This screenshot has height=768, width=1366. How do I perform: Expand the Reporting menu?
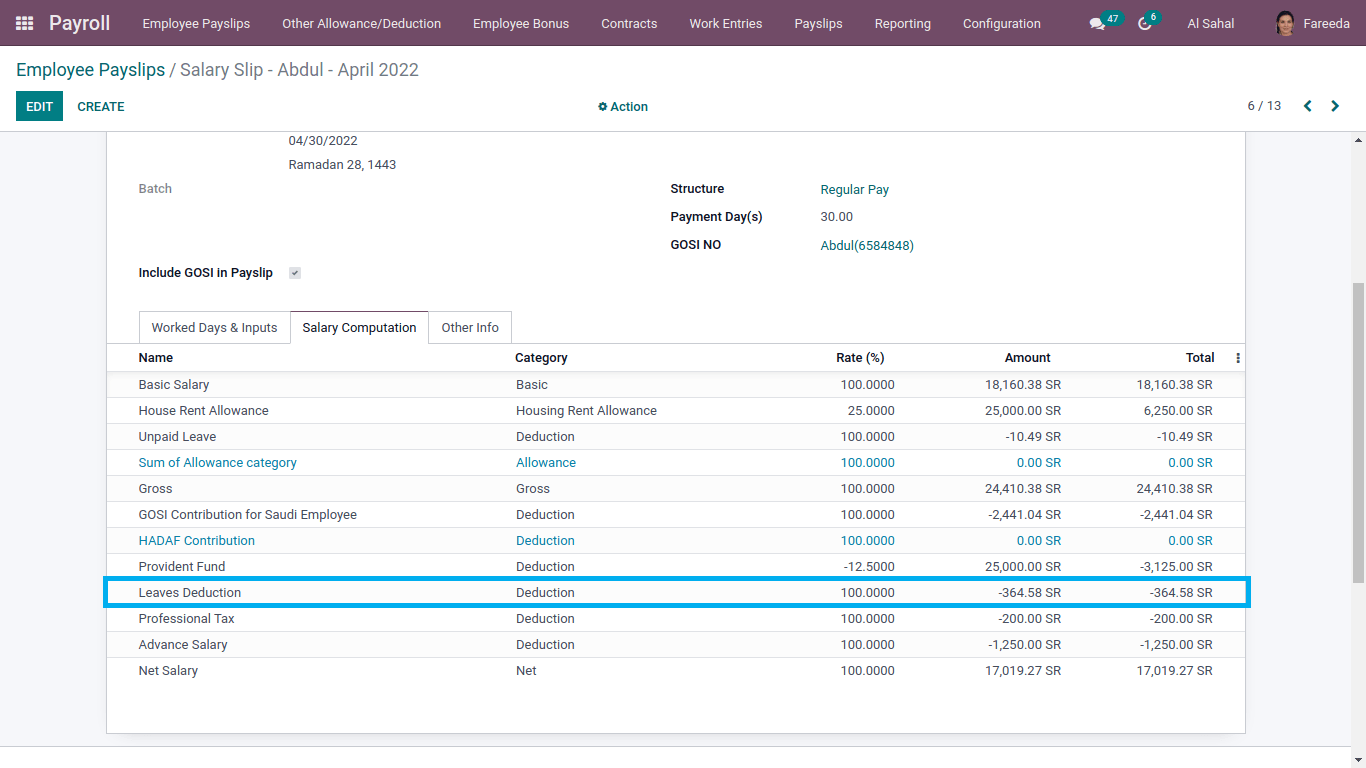click(x=902, y=23)
